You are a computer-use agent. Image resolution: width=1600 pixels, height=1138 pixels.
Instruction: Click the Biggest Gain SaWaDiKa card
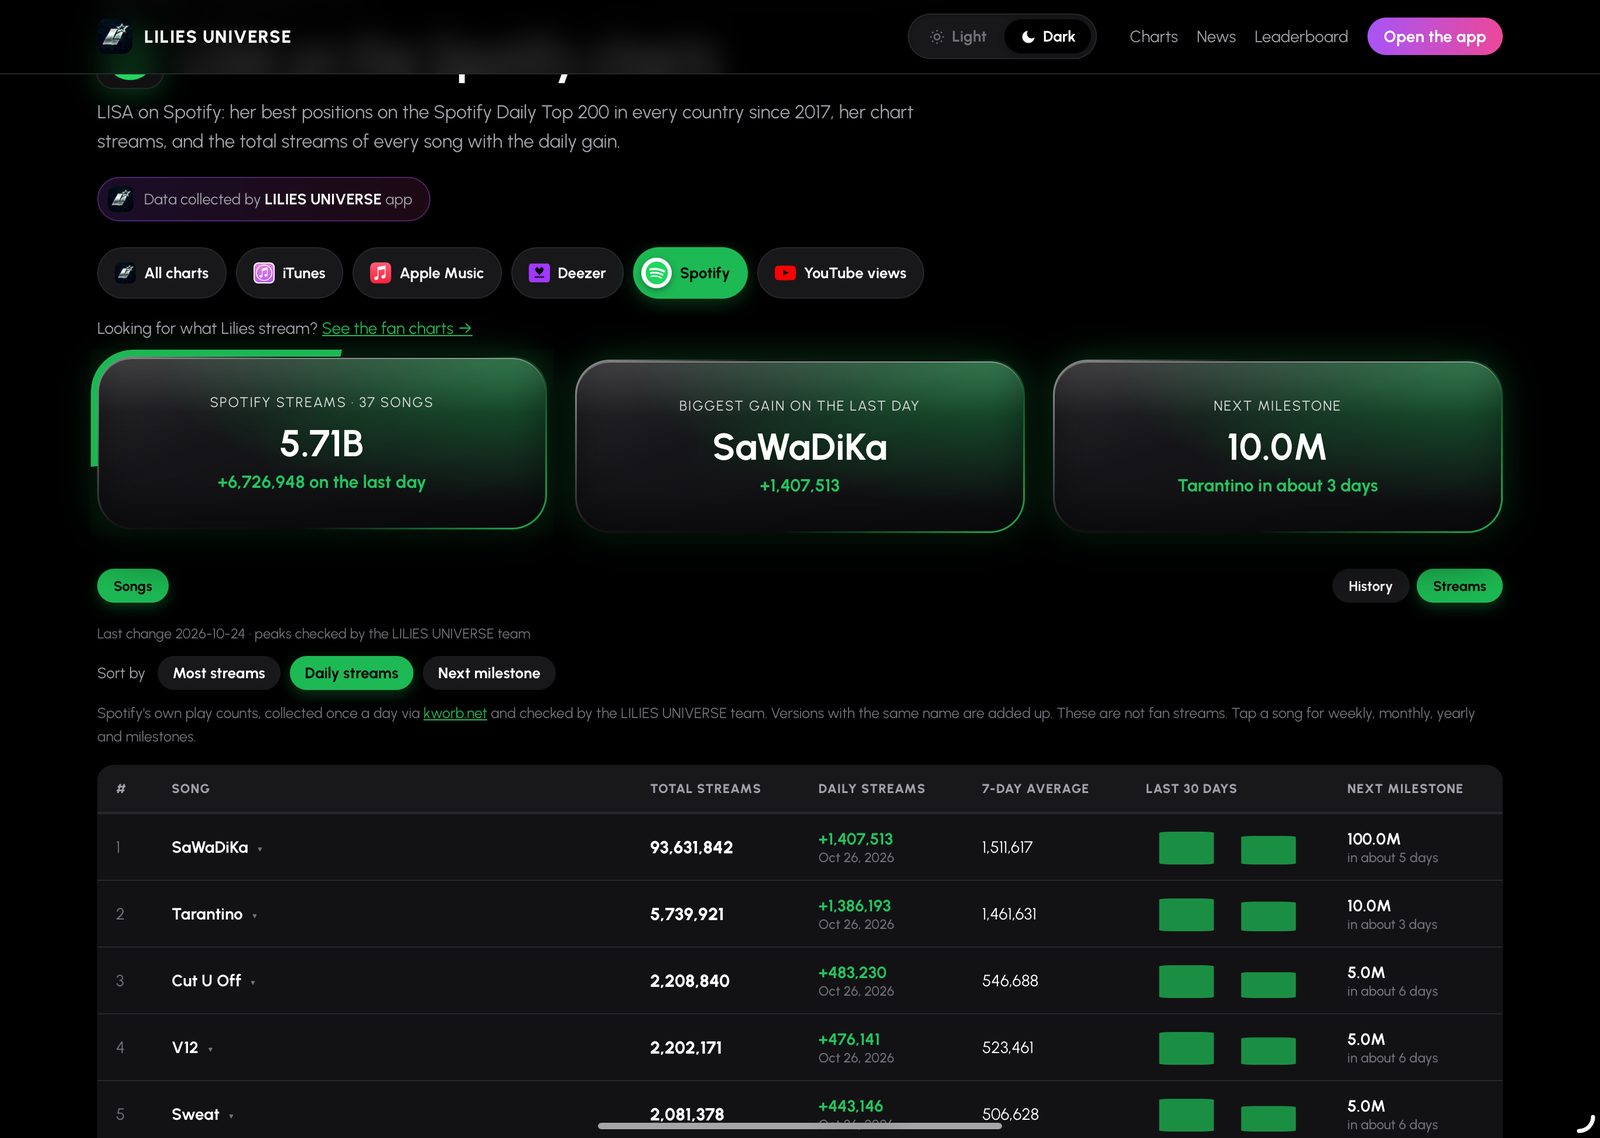(x=800, y=446)
